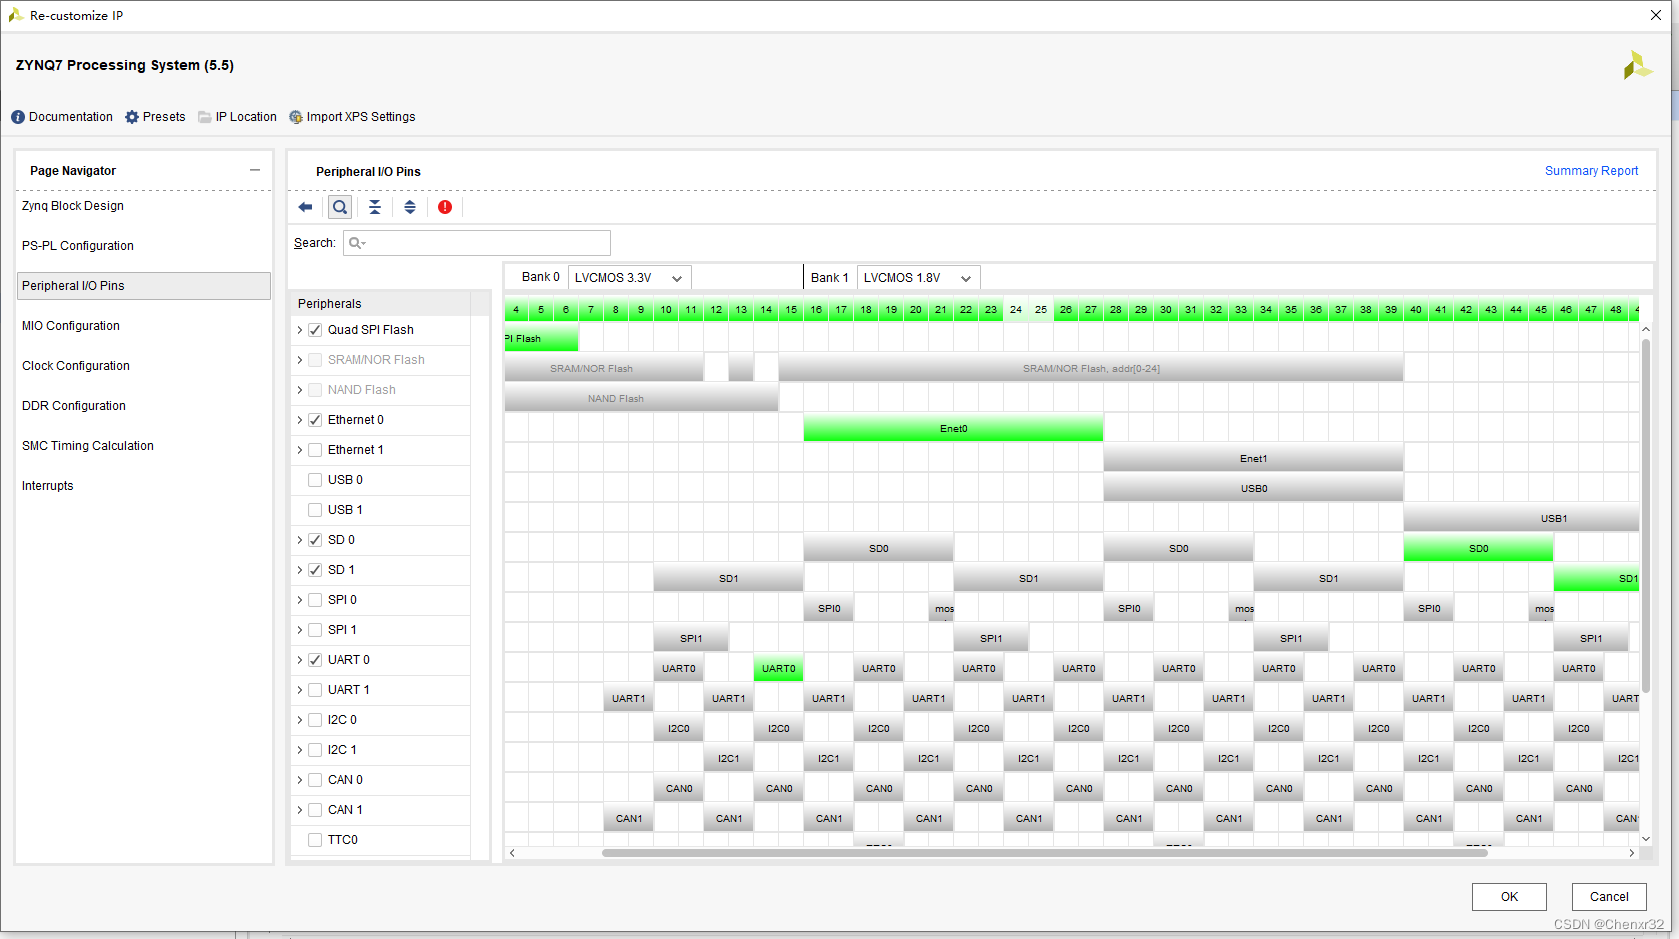Screen dimensions: 1679x939
Task: Click the Xilinx logo icon
Action: pyautogui.click(x=1637, y=66)
